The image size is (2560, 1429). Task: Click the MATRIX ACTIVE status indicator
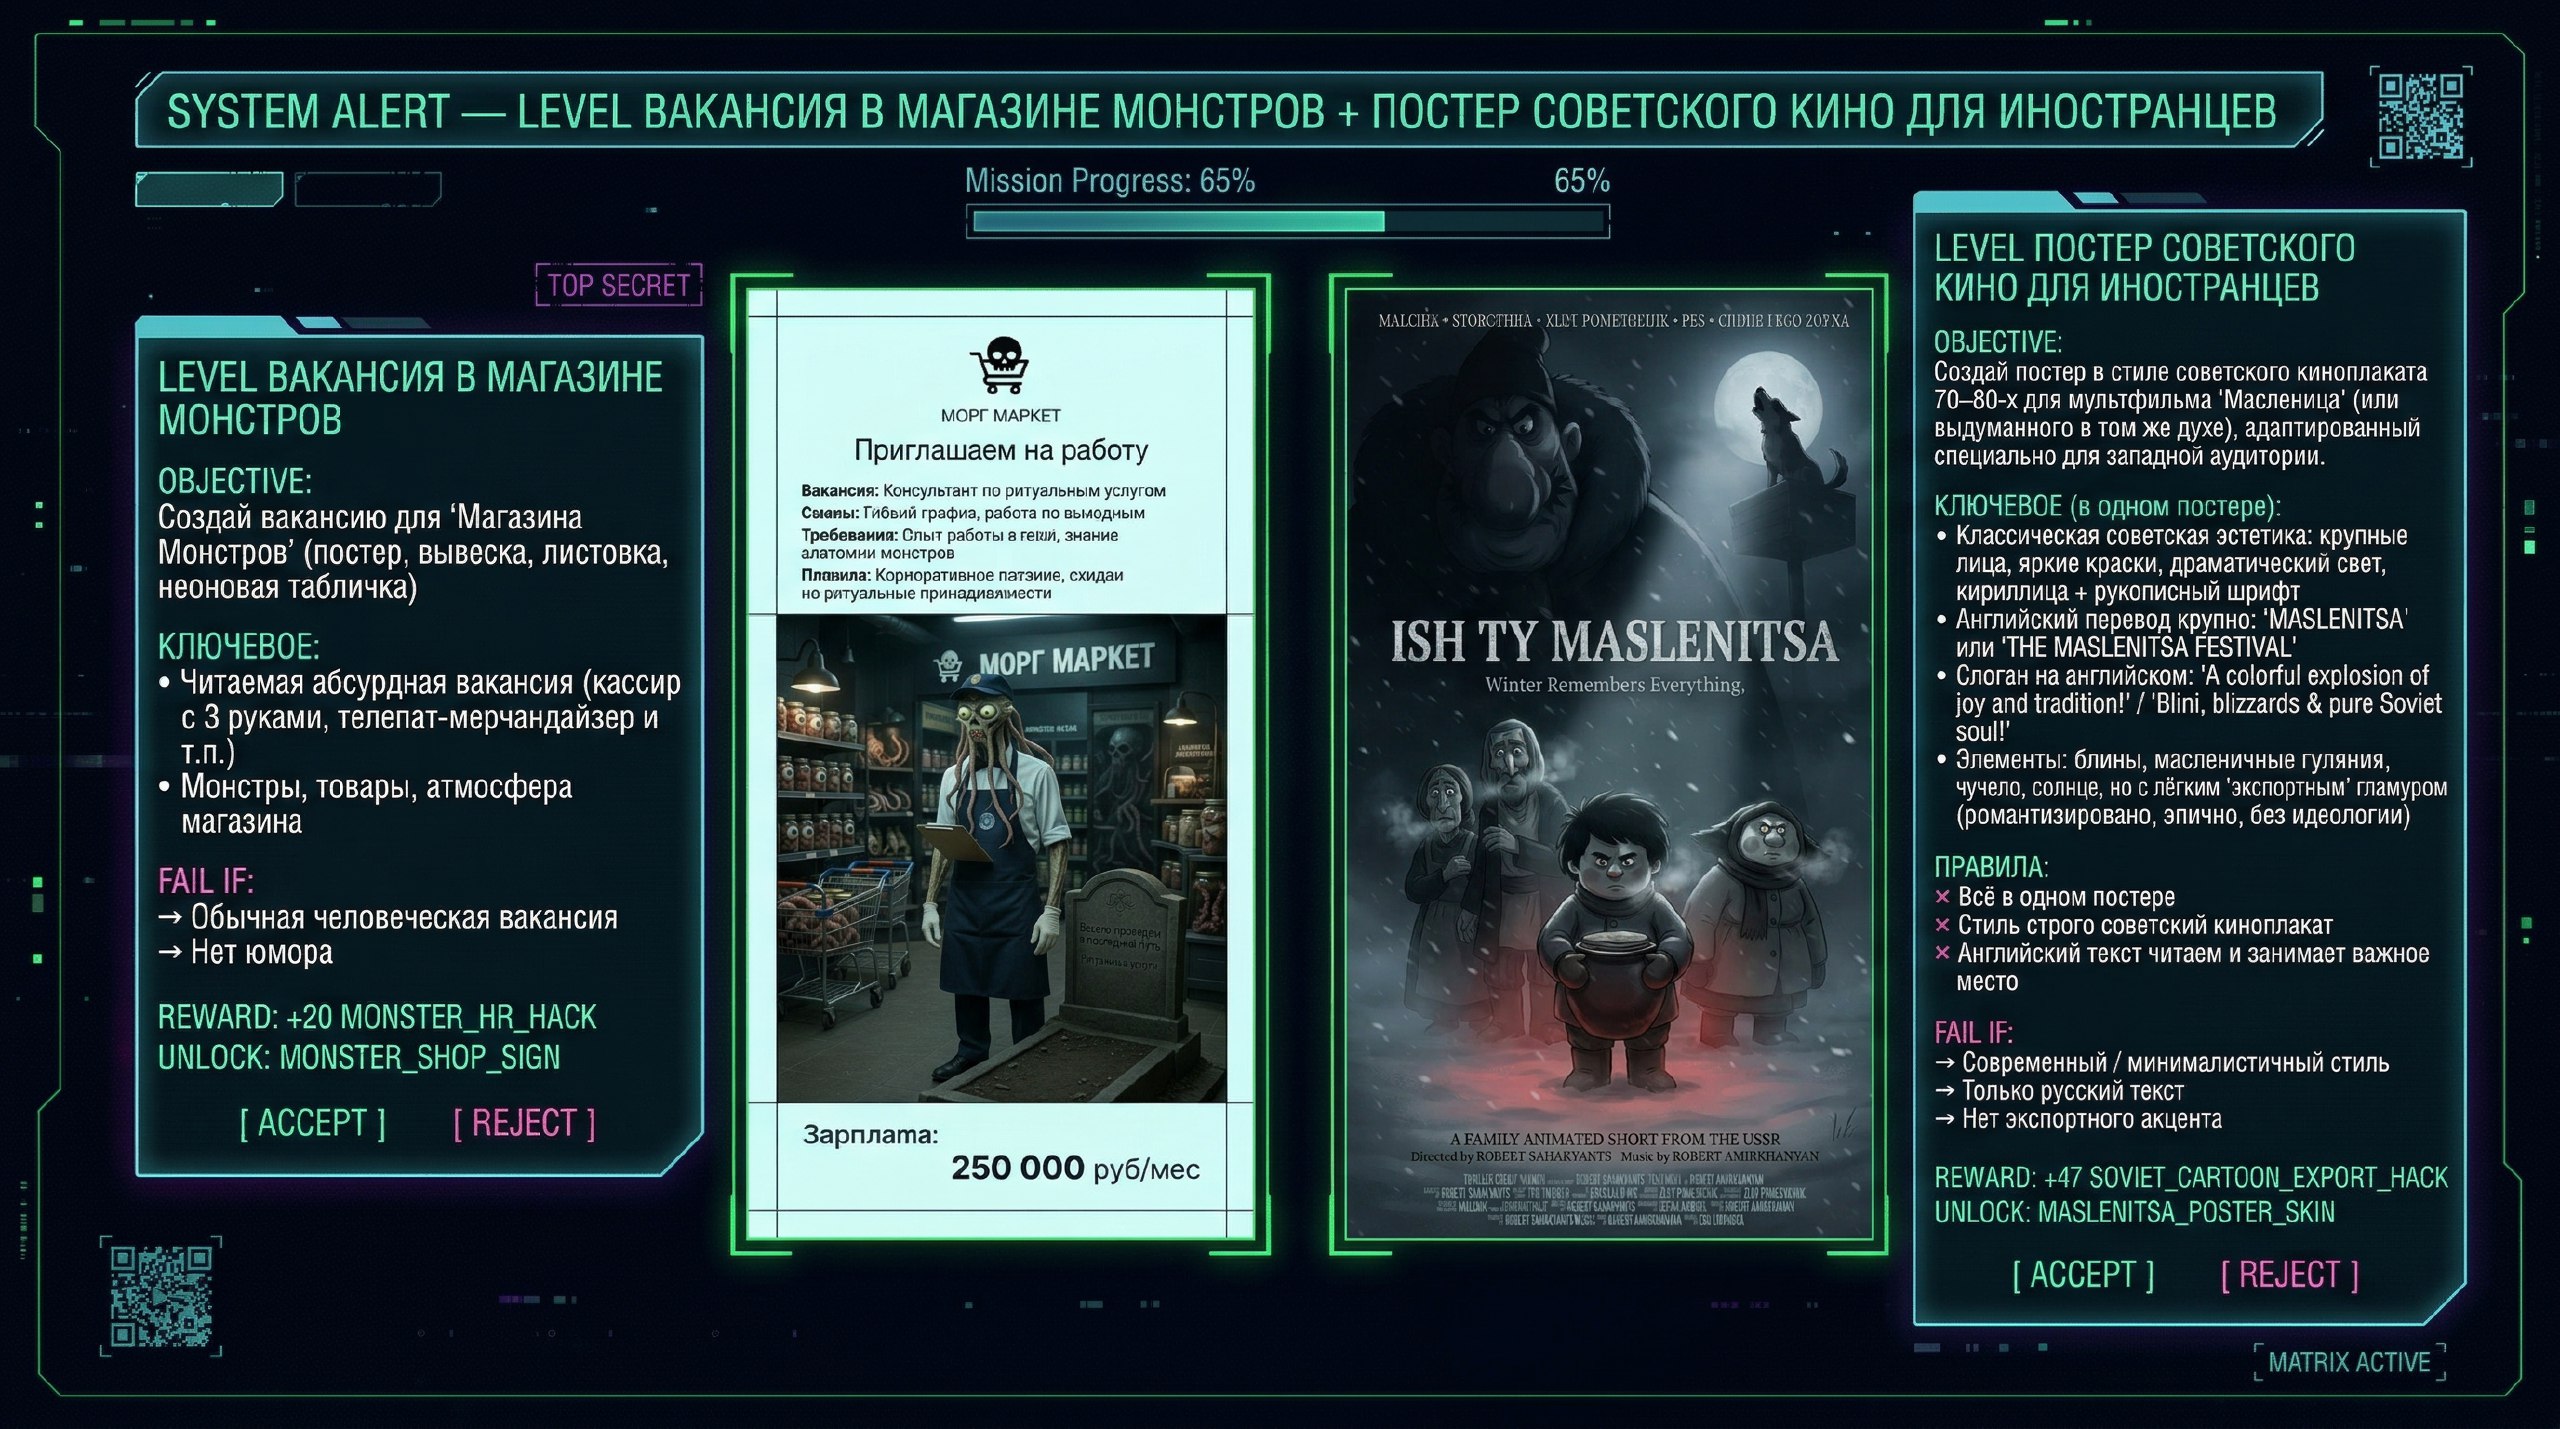tap(2349, 1362)
